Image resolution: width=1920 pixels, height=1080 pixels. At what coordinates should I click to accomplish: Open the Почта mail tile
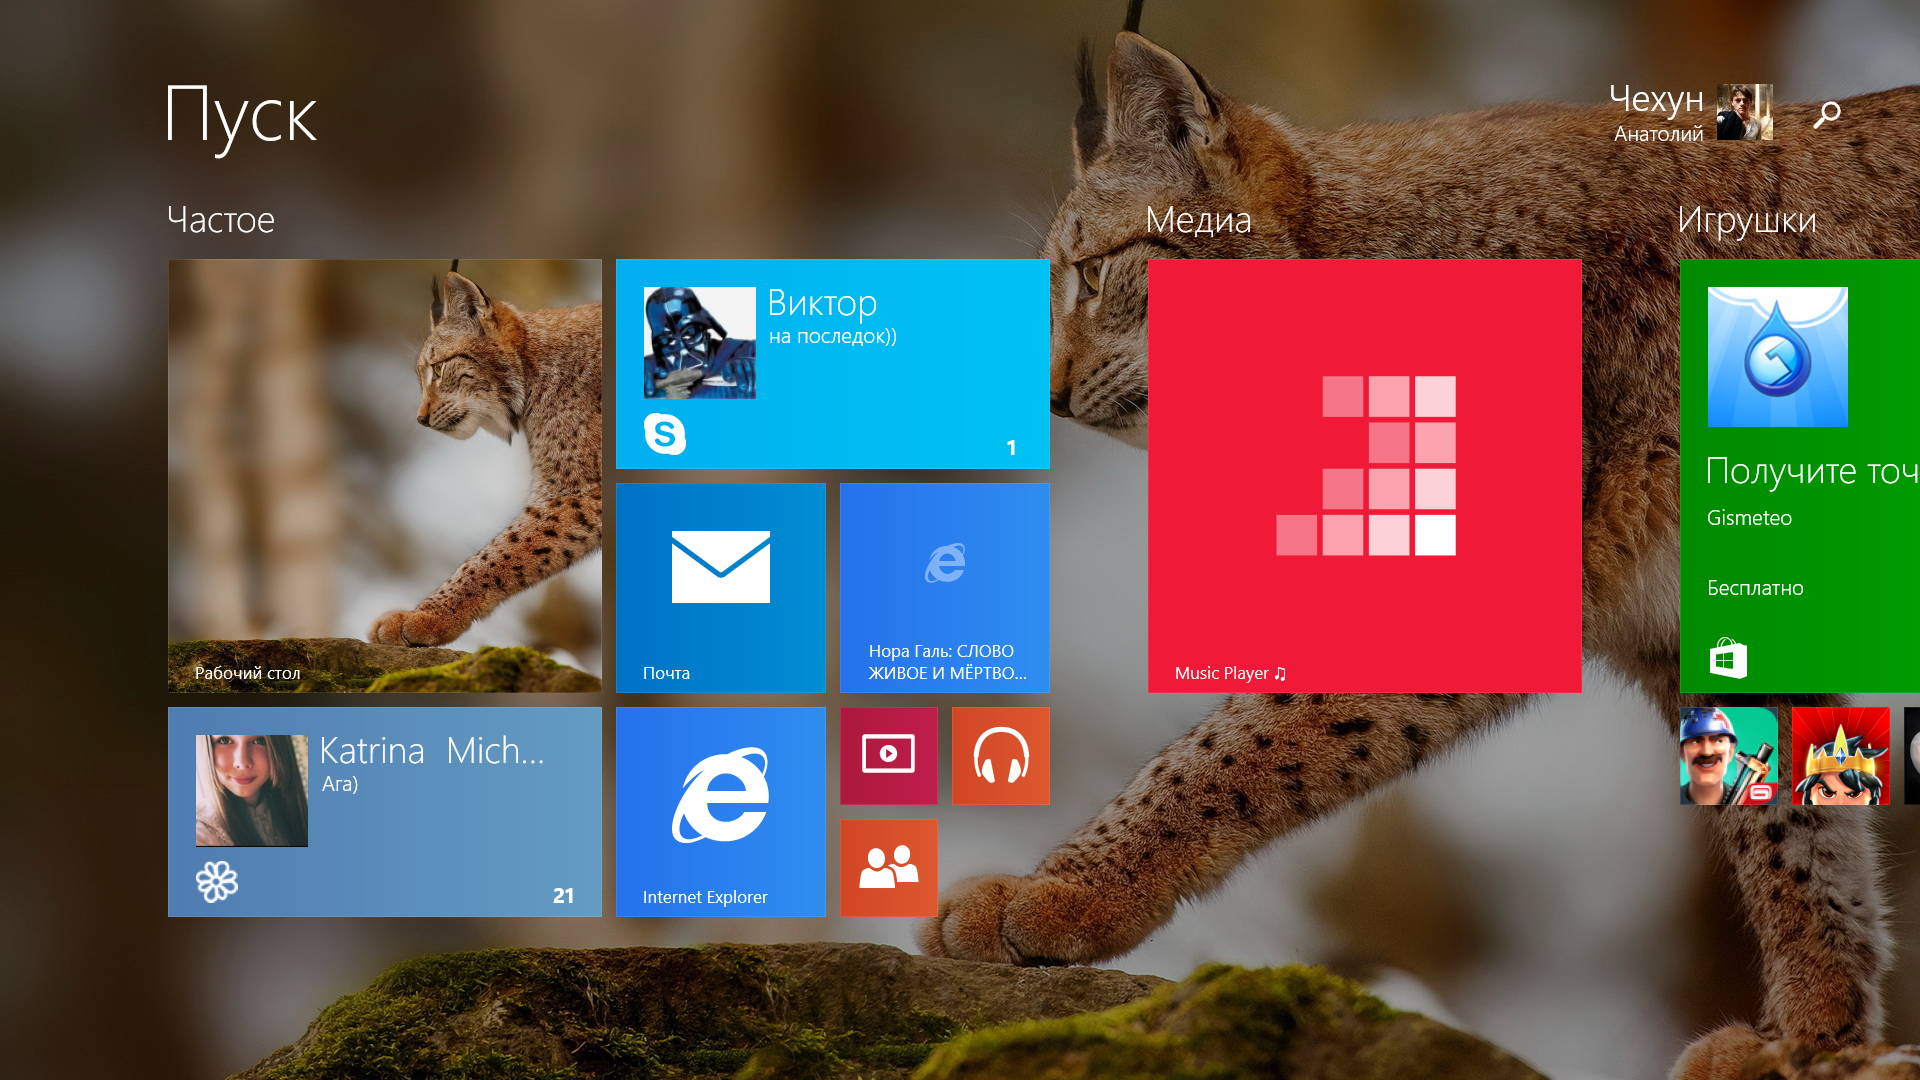(721, 588)
